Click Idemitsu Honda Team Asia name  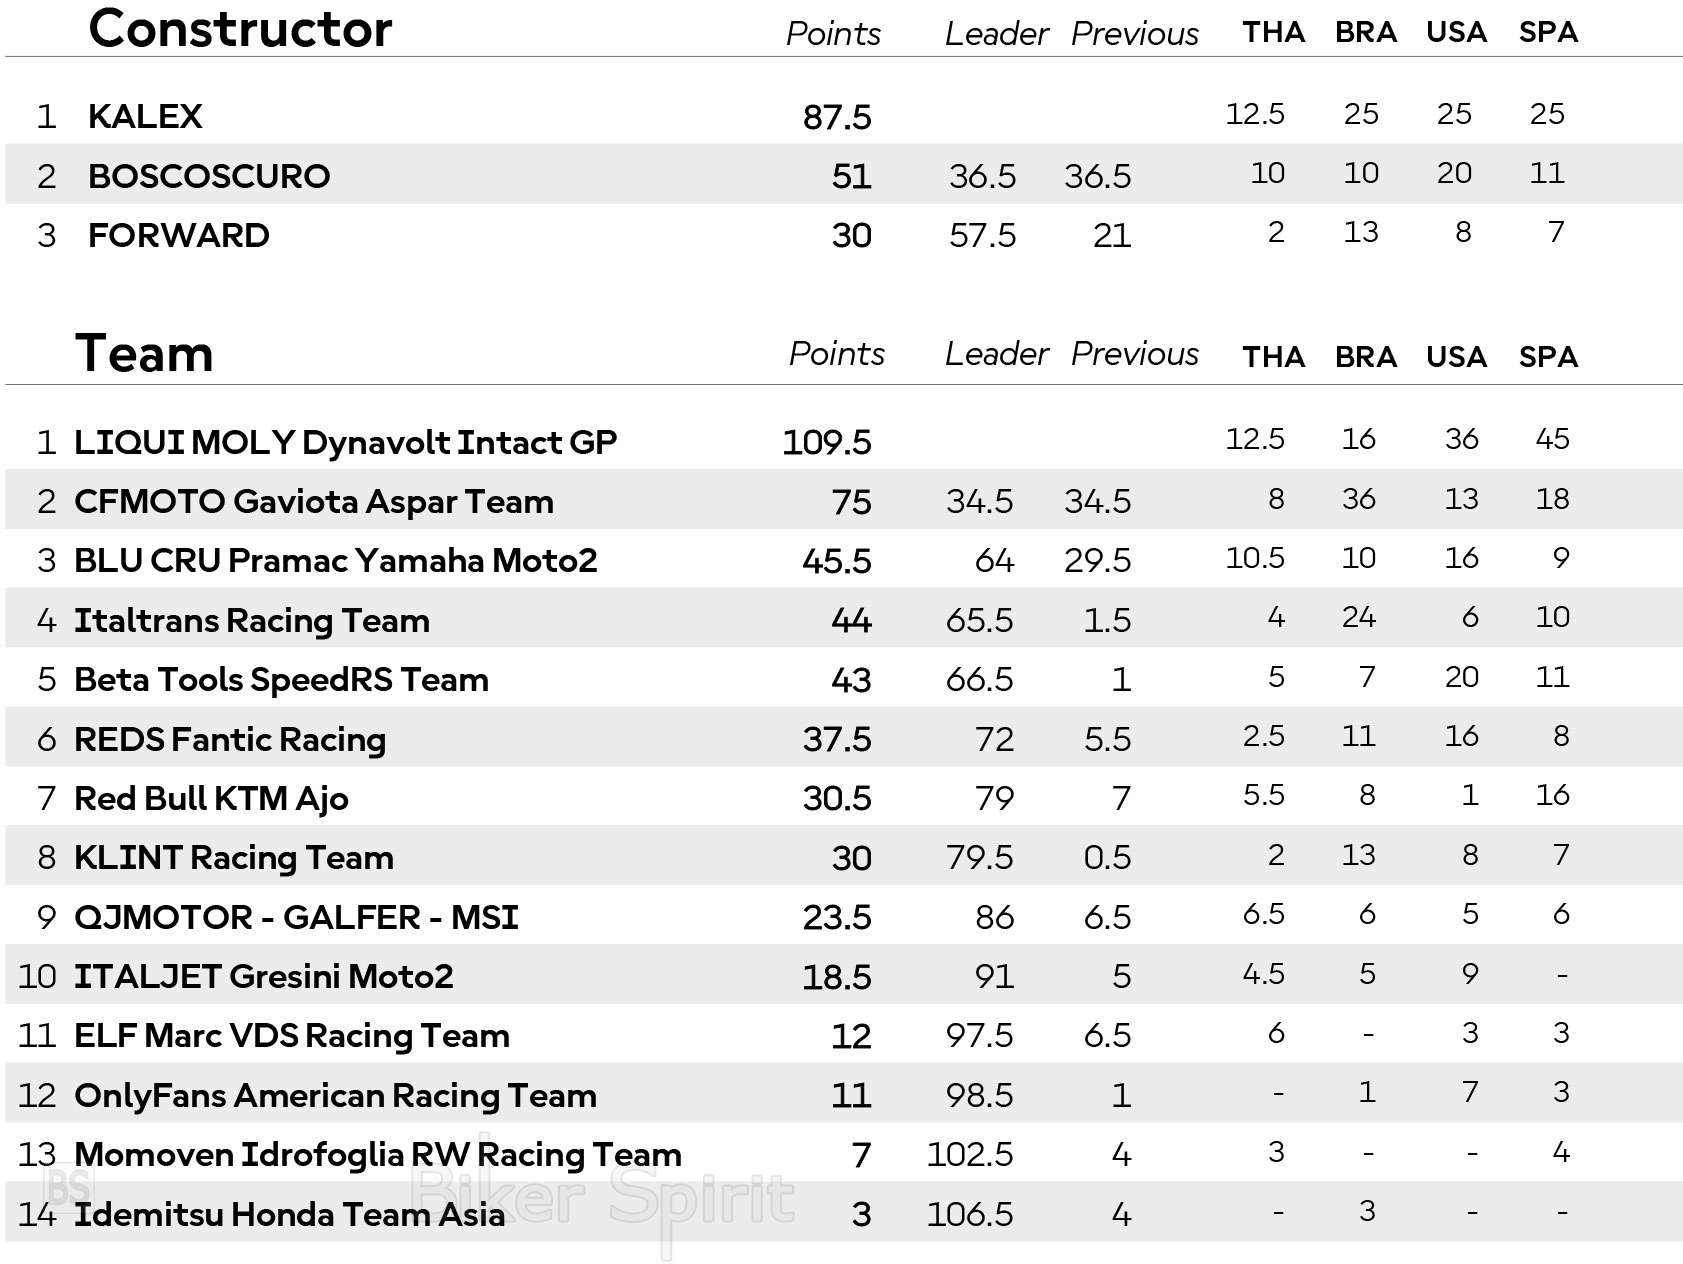(x=289, y=1214)
